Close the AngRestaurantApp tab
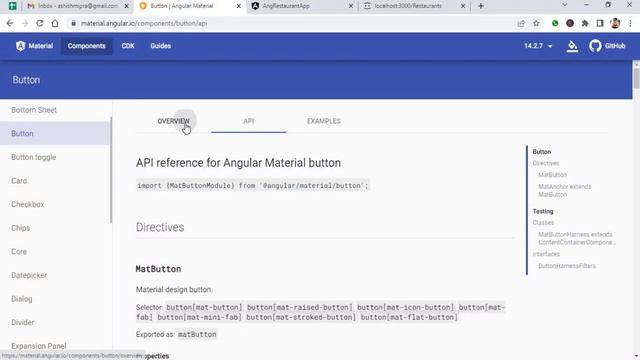The width and height of the screenshot is (640, 360). point(351,6)
